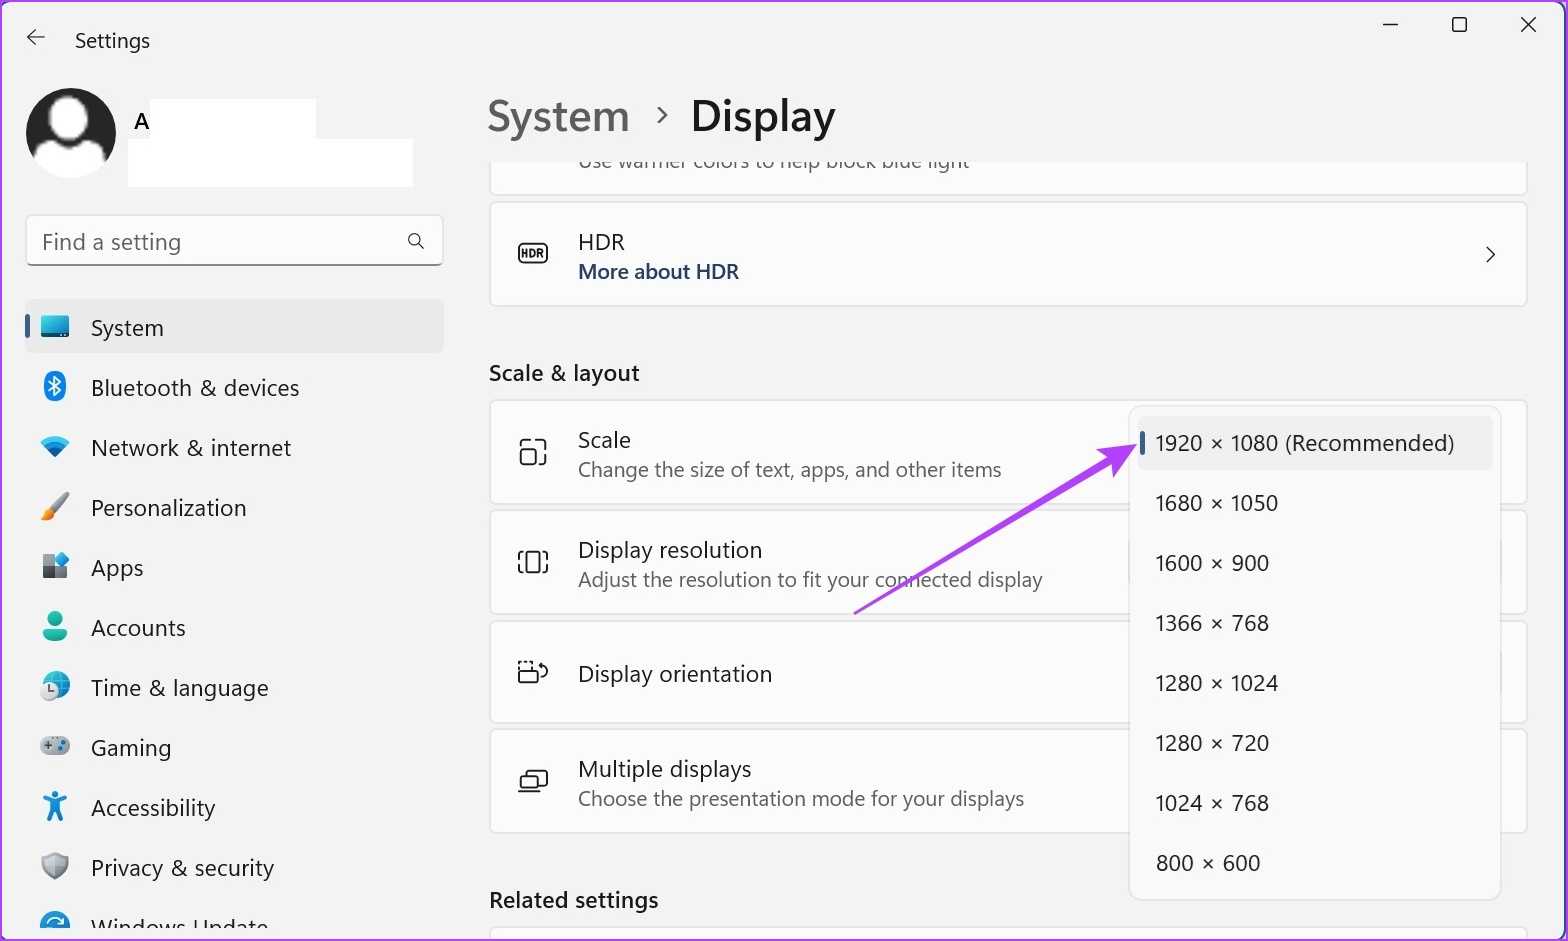Screen dimensions: 1568x941
Task: Click the Network & internet wifi icon
Action: pyautogui.click(x=55, y=447)
